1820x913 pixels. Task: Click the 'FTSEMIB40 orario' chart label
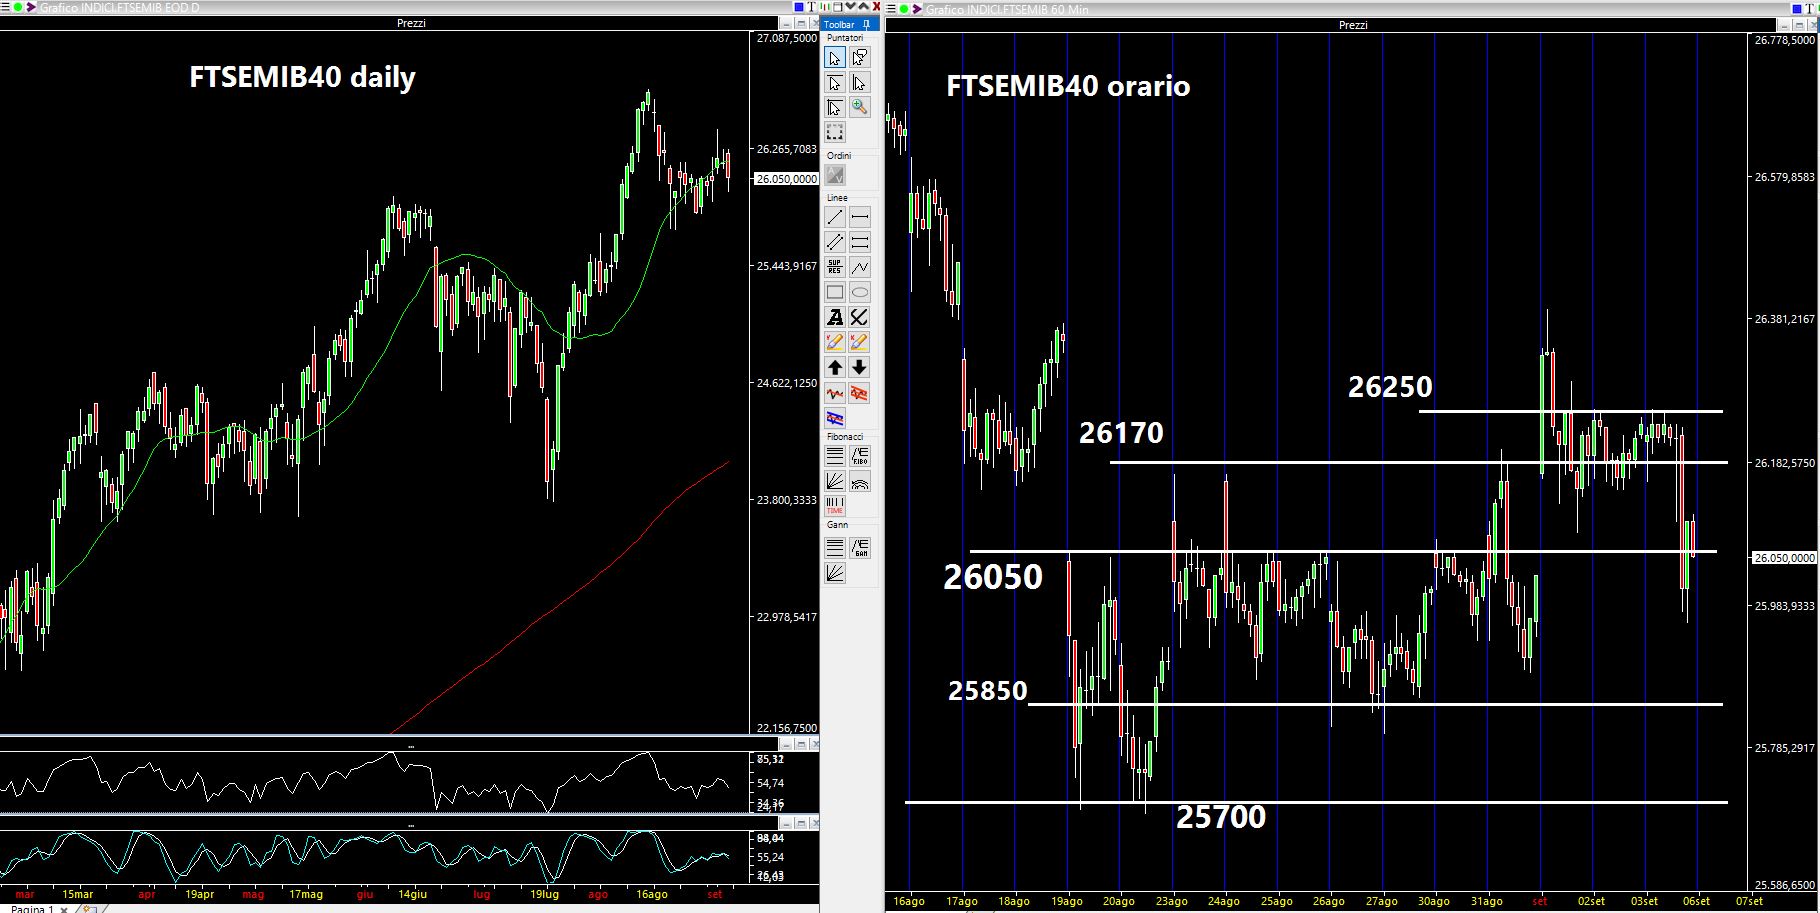pyautogui.click(x=1068, y=86)
